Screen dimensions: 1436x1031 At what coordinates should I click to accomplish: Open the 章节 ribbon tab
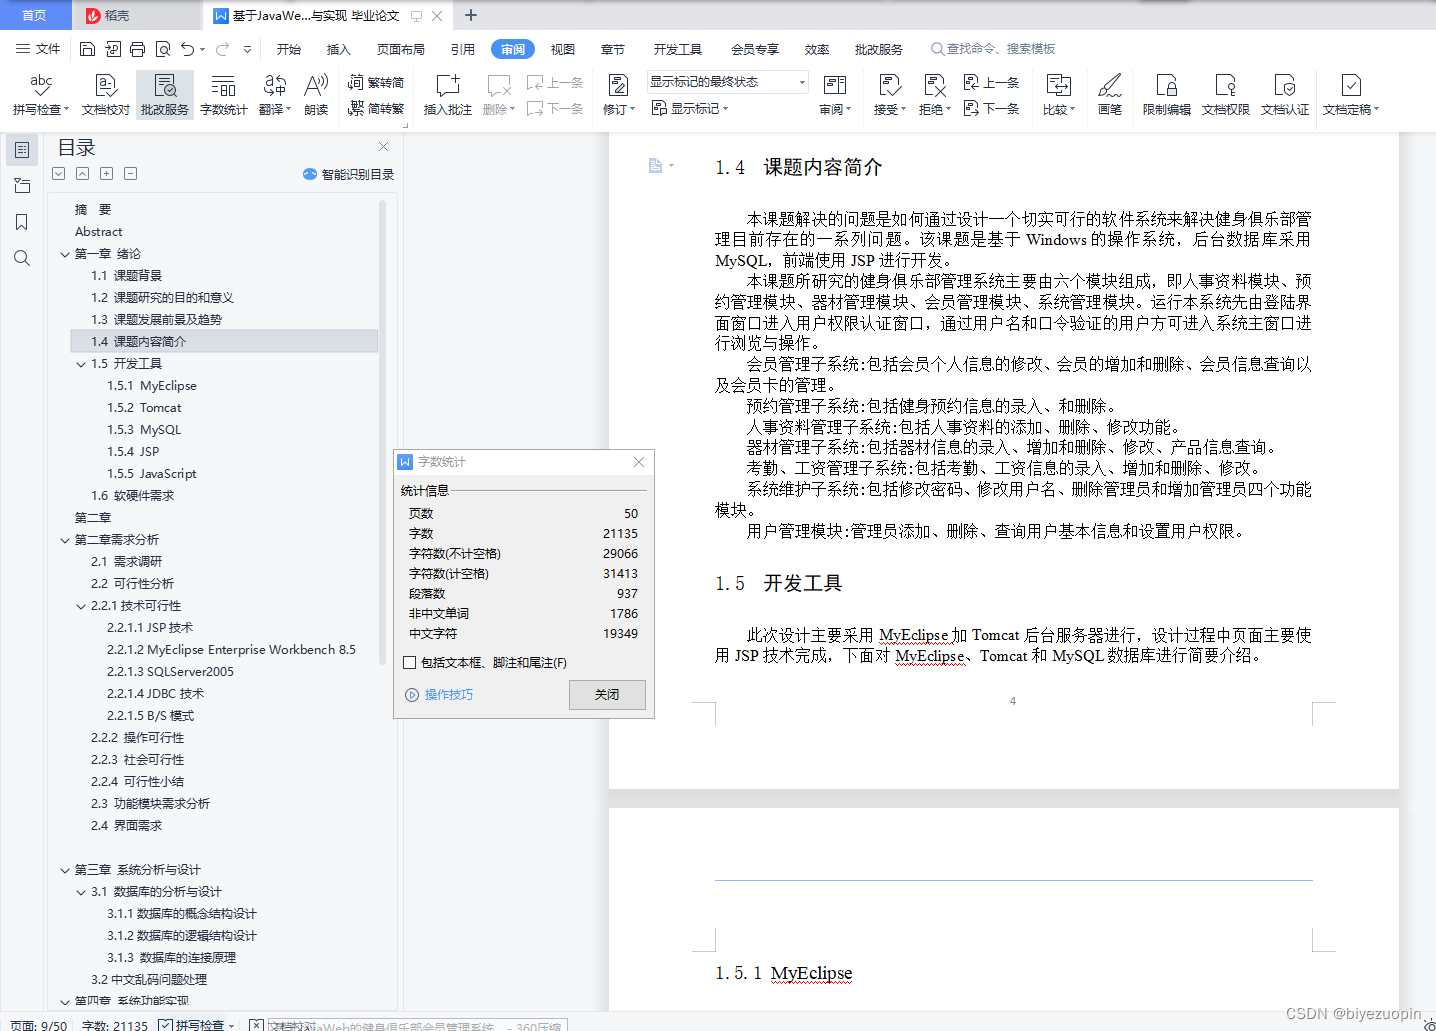pos(612,48)
